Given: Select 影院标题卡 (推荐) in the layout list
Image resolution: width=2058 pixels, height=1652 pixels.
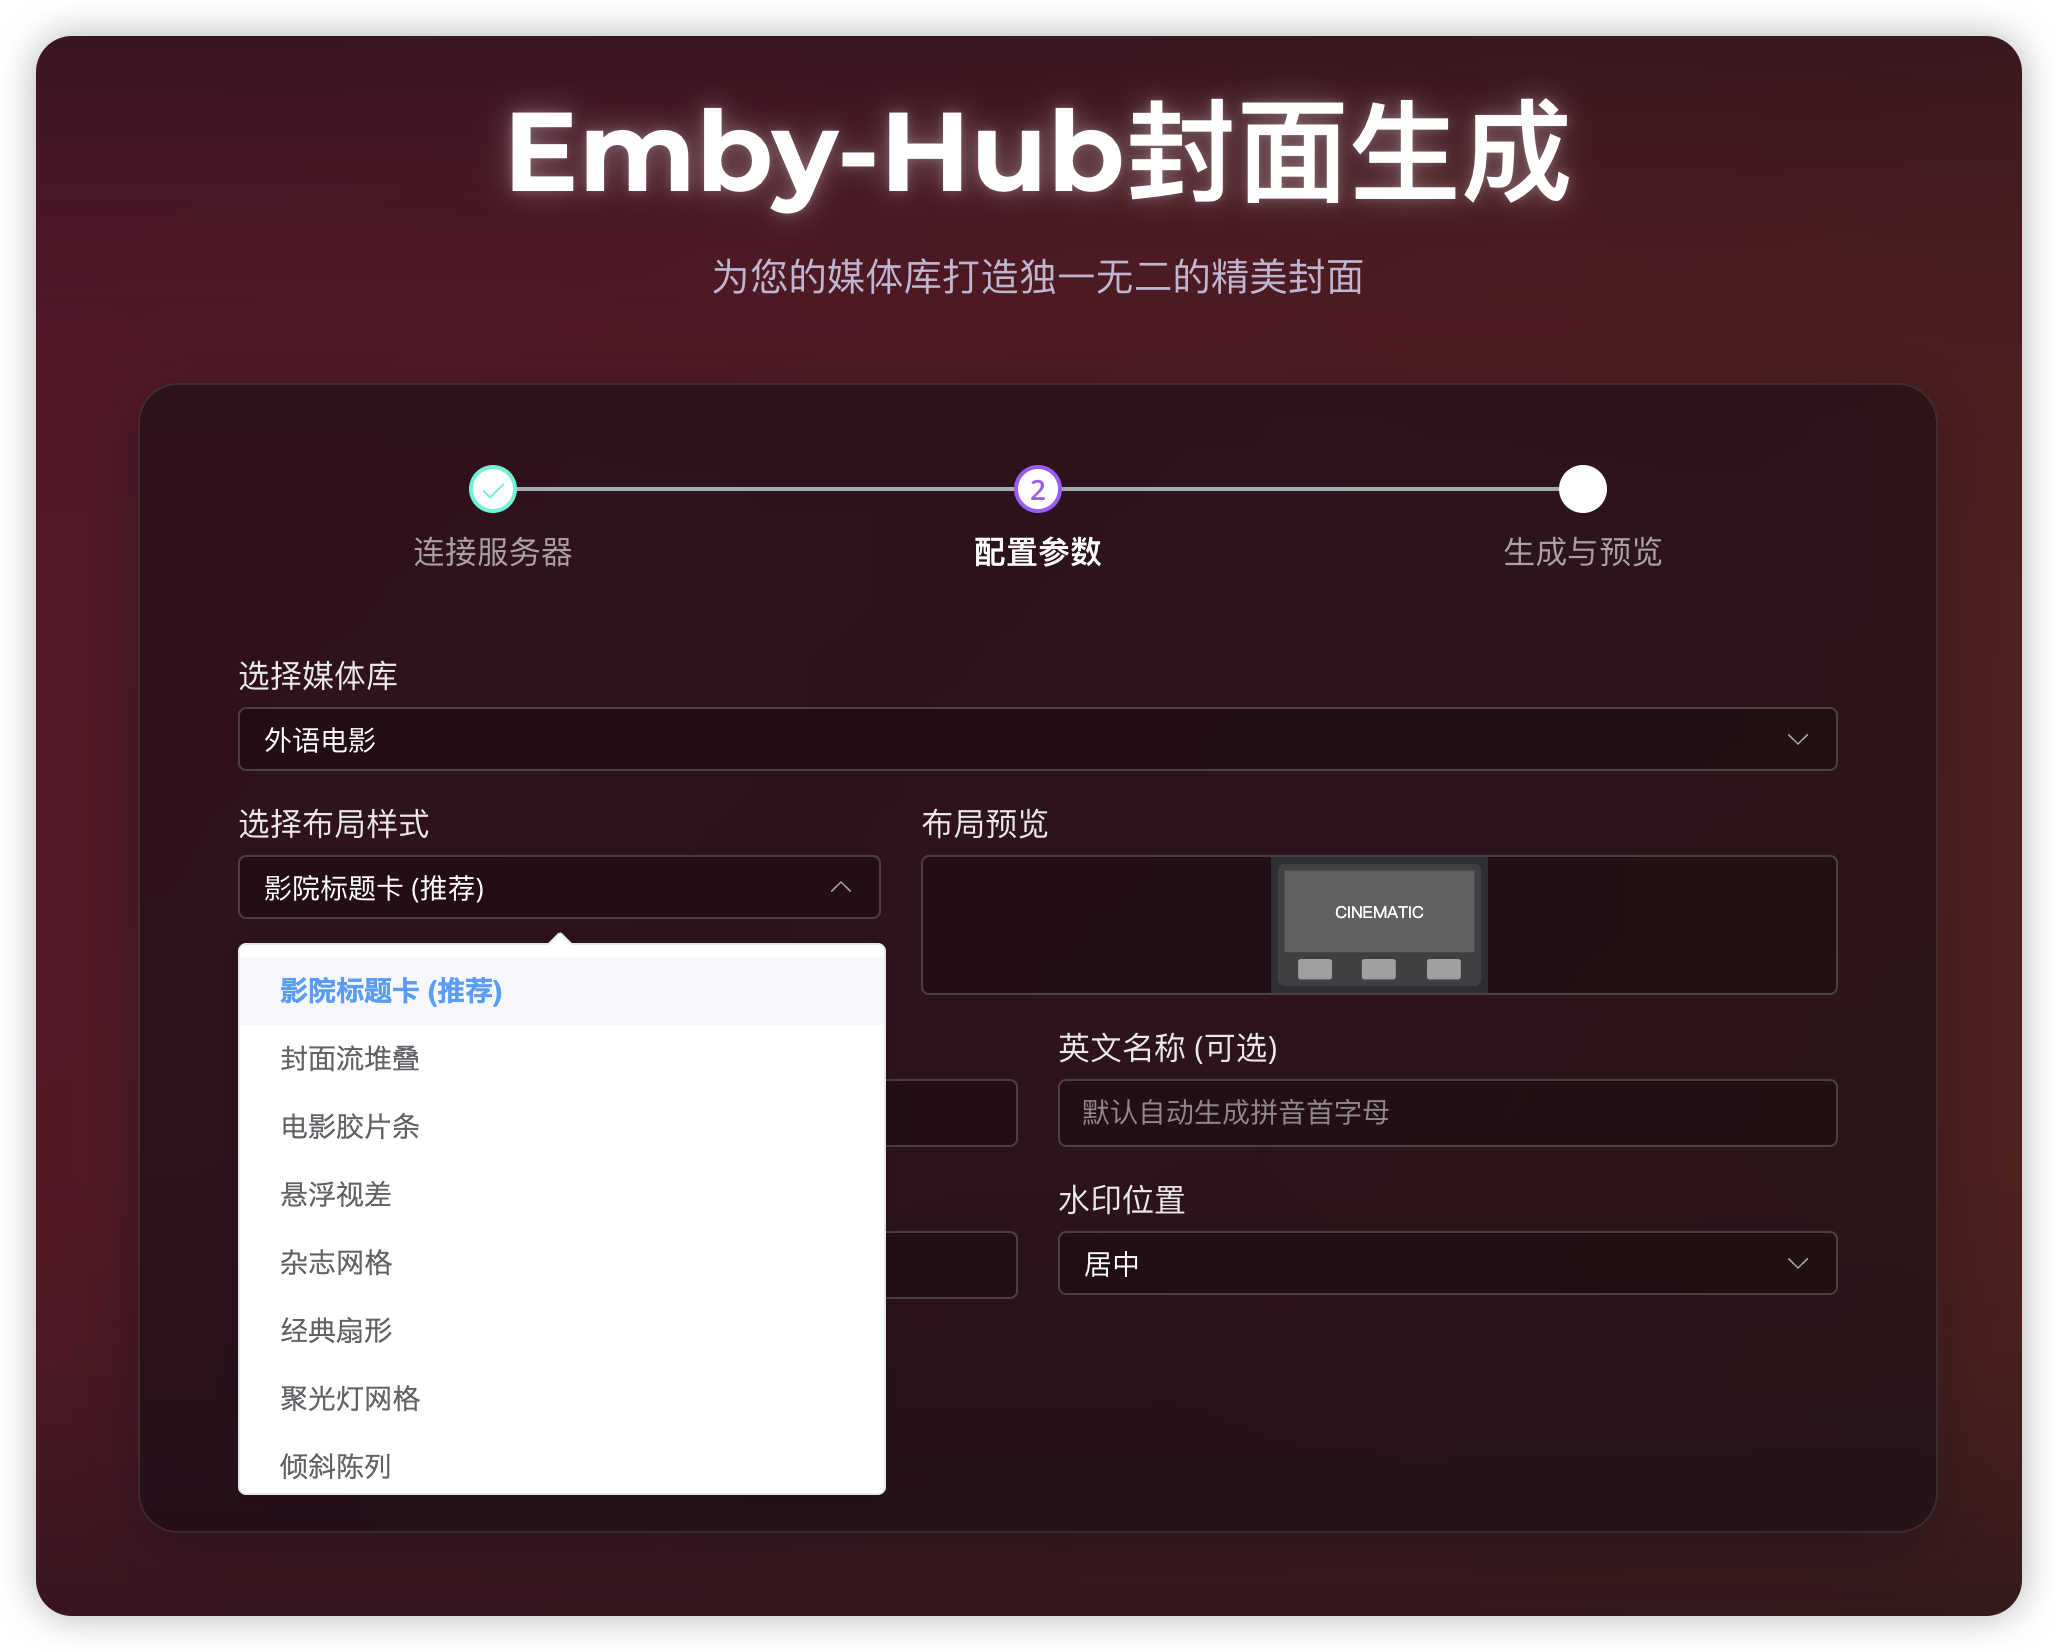Looking at the screenshot, I should coord(390,991).
